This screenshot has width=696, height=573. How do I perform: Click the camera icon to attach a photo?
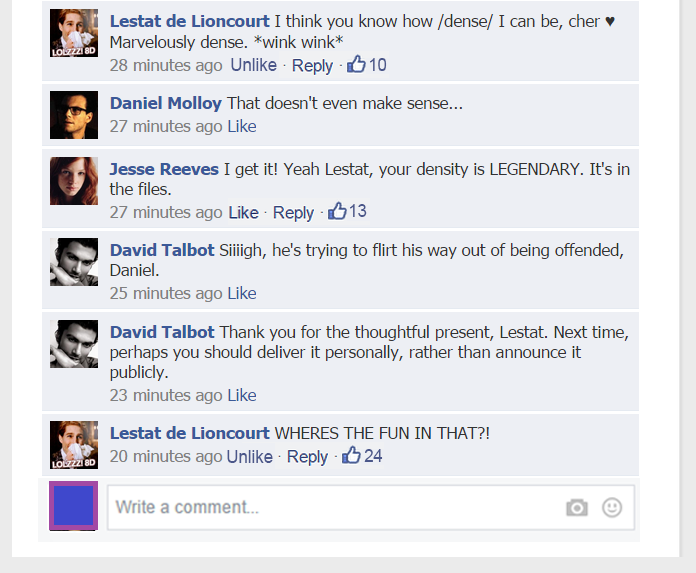pyautogui.click(x=577, y=508)
